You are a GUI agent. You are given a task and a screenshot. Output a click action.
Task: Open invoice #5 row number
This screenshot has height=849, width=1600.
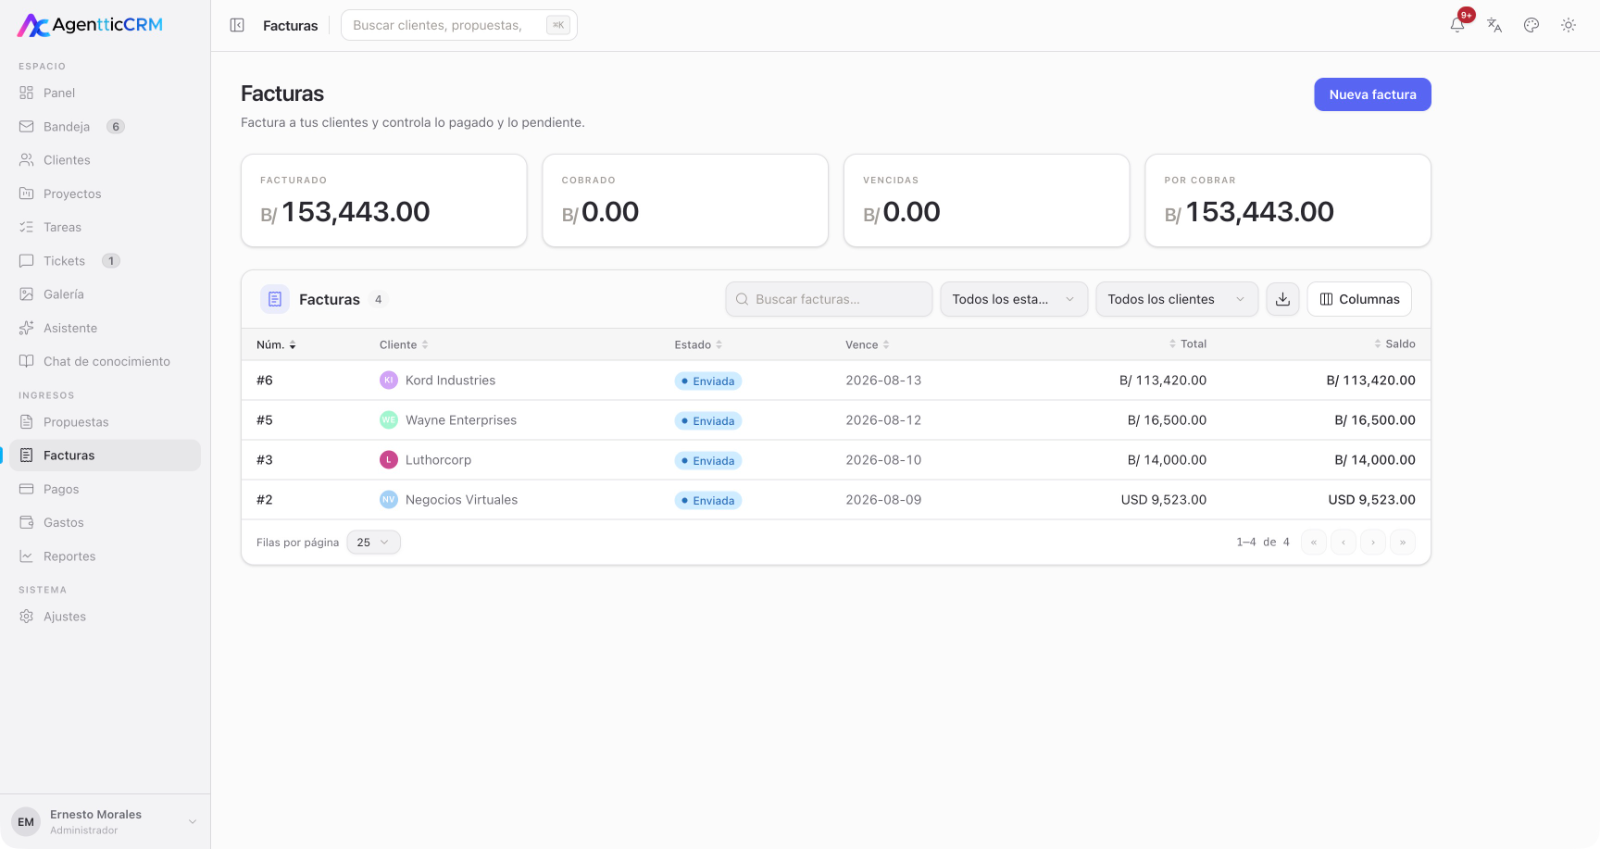tap(265, 420)
